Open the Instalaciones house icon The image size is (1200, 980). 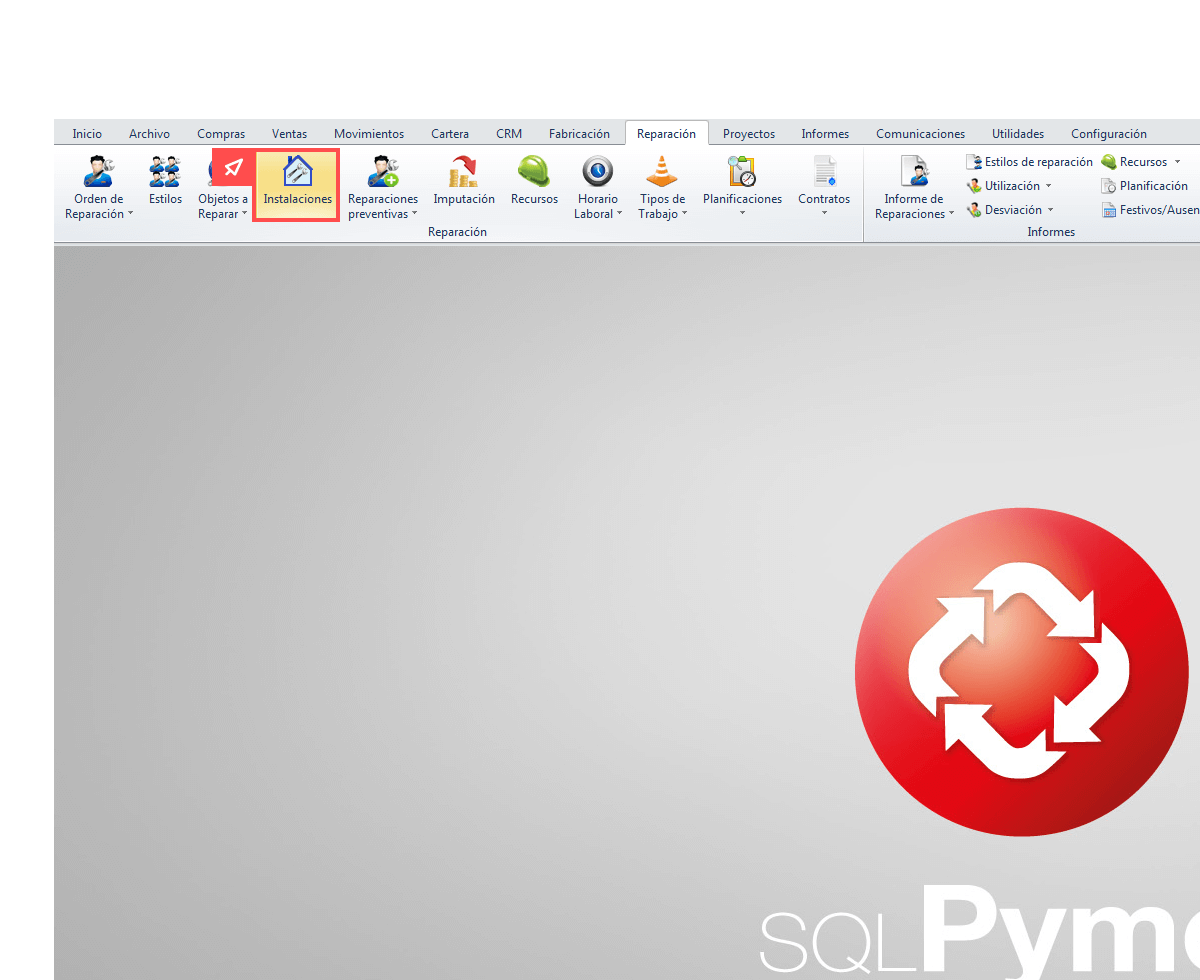point(297,173)
